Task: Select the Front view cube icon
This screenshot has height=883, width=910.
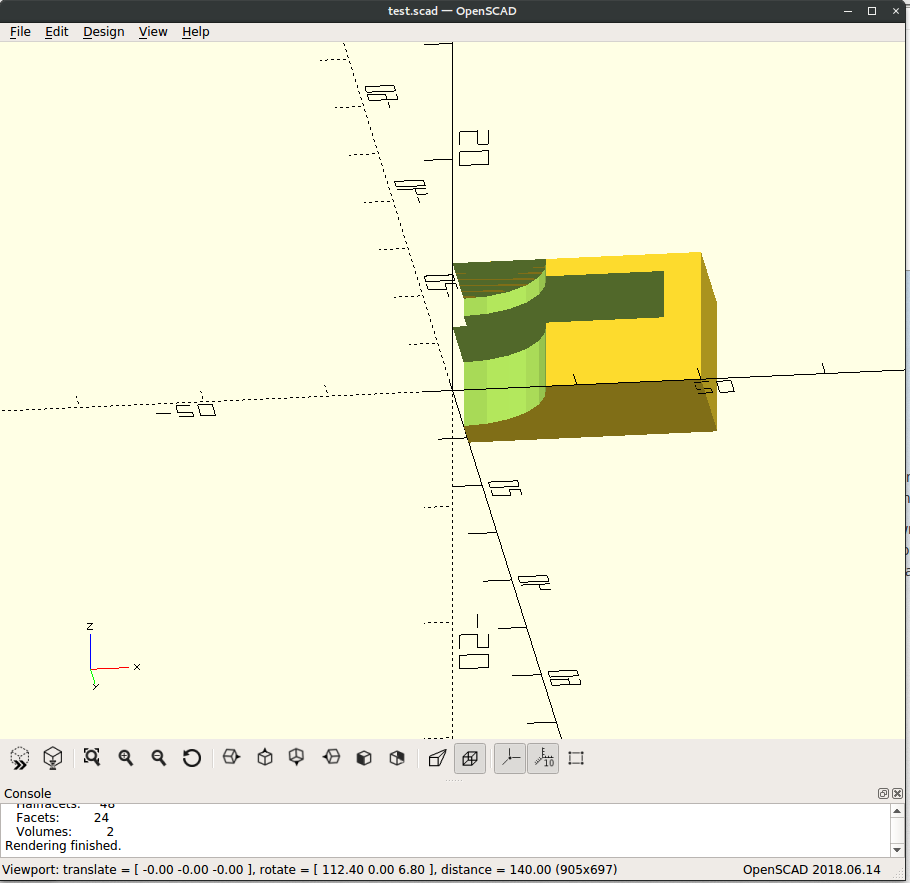Action: pyautogui.click(x=364, y=758)
